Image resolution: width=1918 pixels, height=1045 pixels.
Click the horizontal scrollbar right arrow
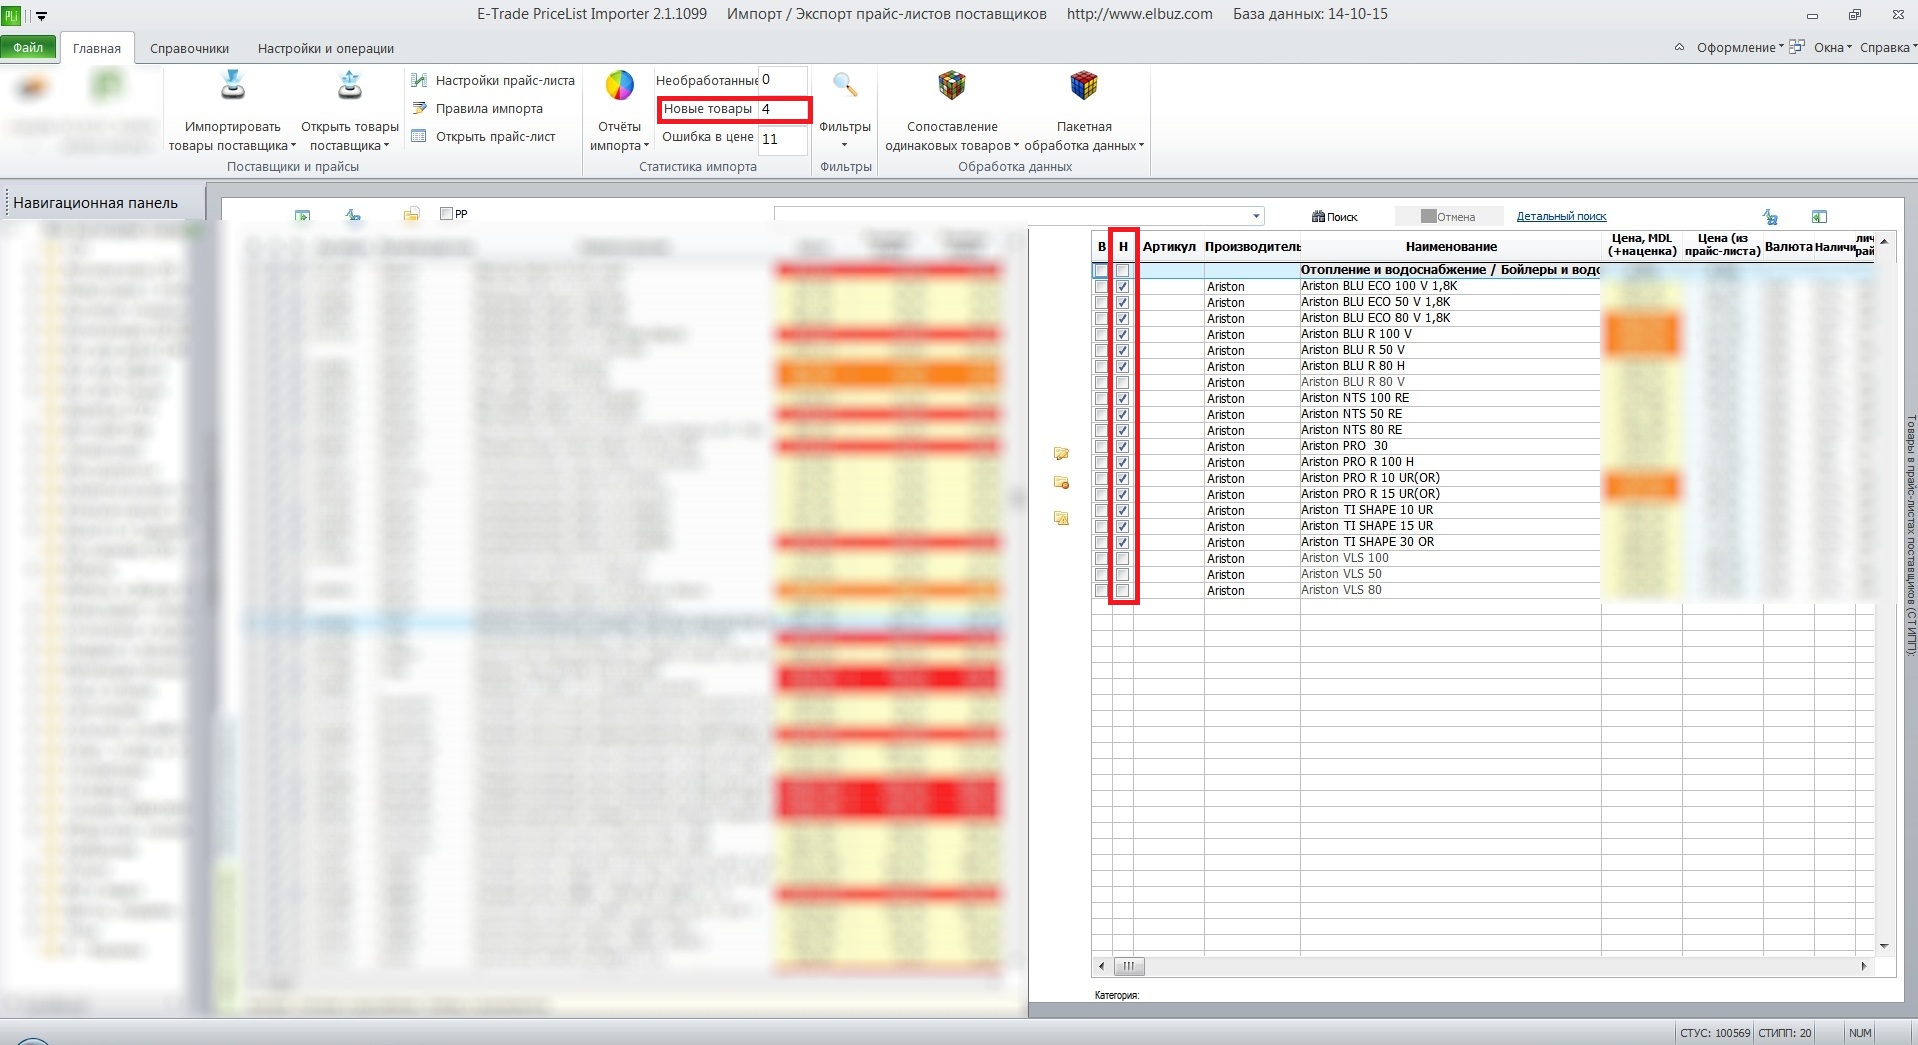(x=1864, y=966)
